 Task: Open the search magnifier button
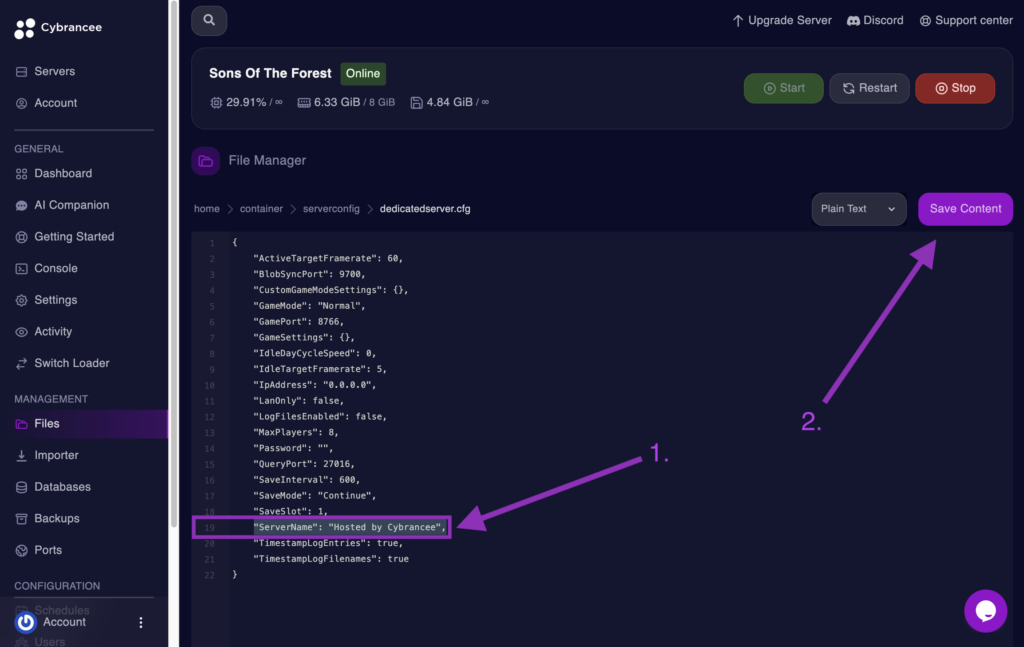(209, 20)
